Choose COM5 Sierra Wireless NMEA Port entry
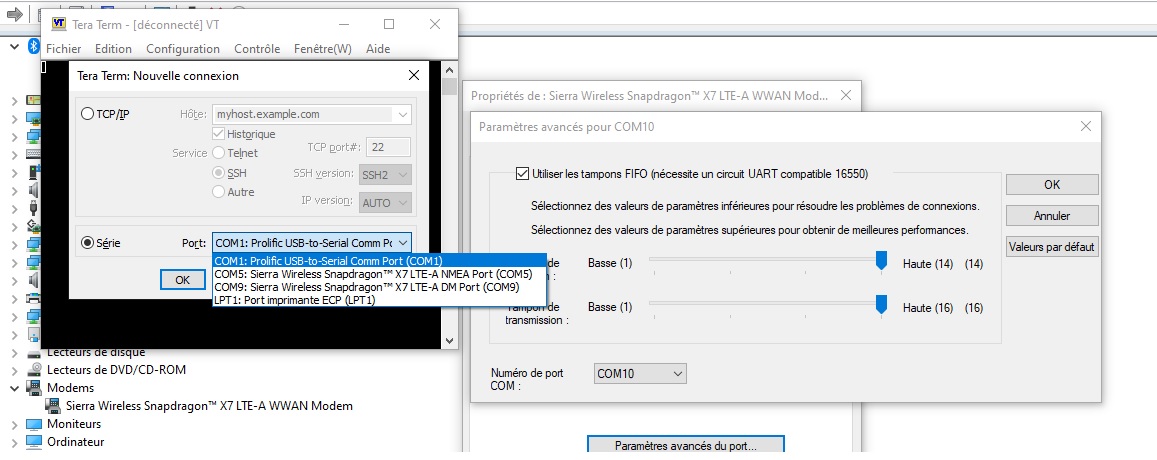The height and width of the screenshot is (460, 1157). (x=379, y=273)
